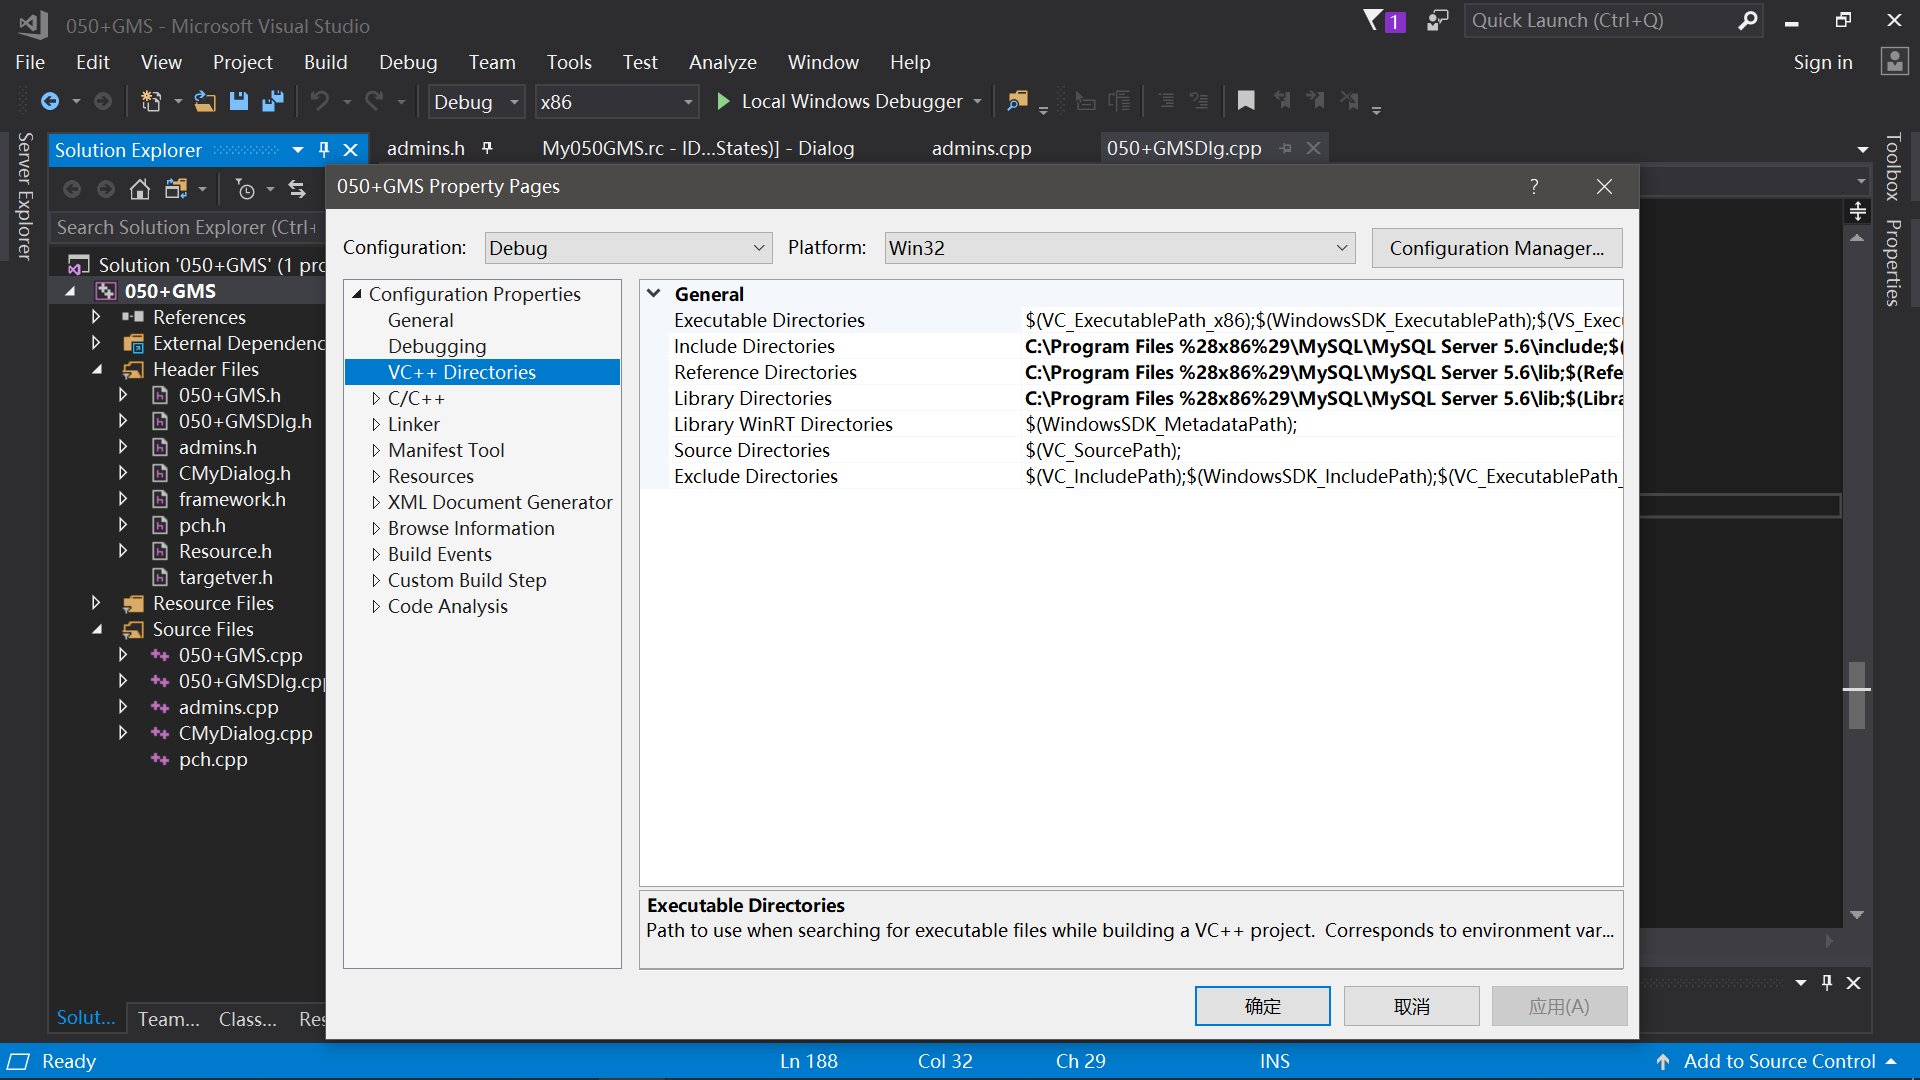Click Add to Source Control in status bar
The height and width of the screenshot is (1080, 1920).
pos(1778,1061)
